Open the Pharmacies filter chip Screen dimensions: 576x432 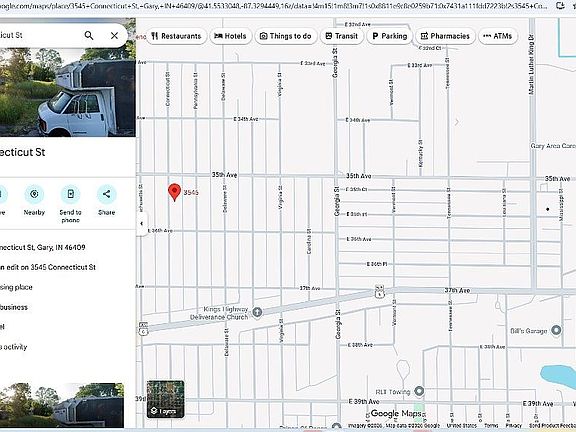[445, 36]
